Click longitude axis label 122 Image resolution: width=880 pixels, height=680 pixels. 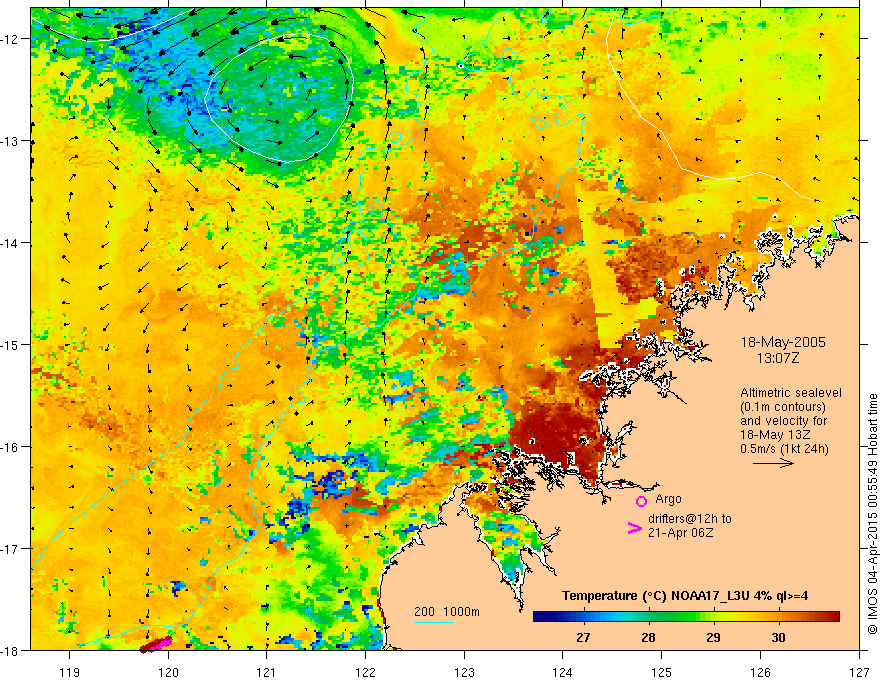(365, 673)
